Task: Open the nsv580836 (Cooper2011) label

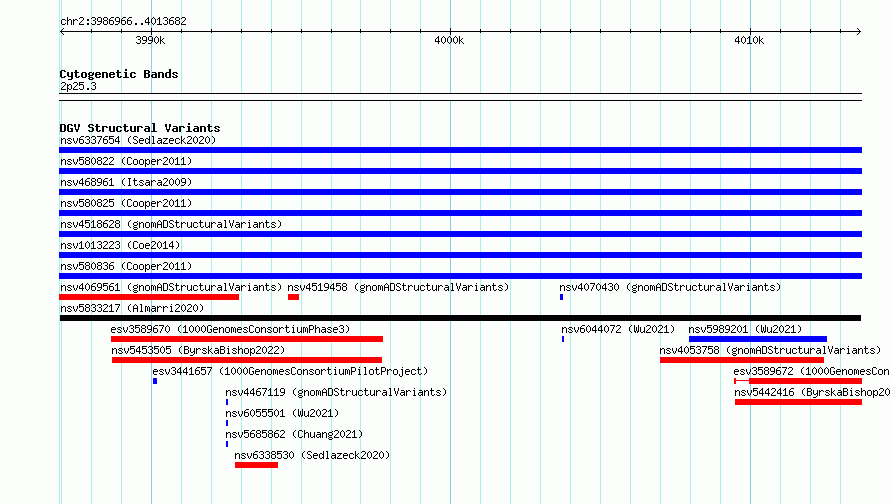Action: (126, 266)
